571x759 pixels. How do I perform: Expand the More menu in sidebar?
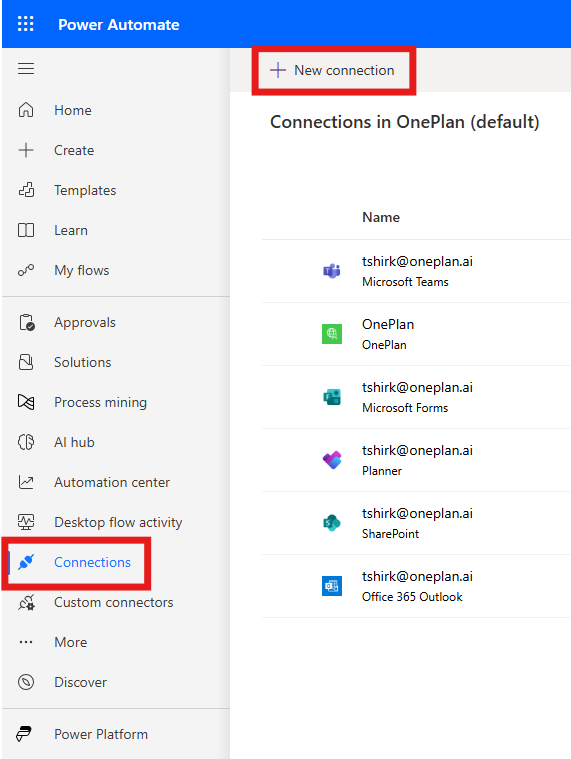click(x=70, y=642)
